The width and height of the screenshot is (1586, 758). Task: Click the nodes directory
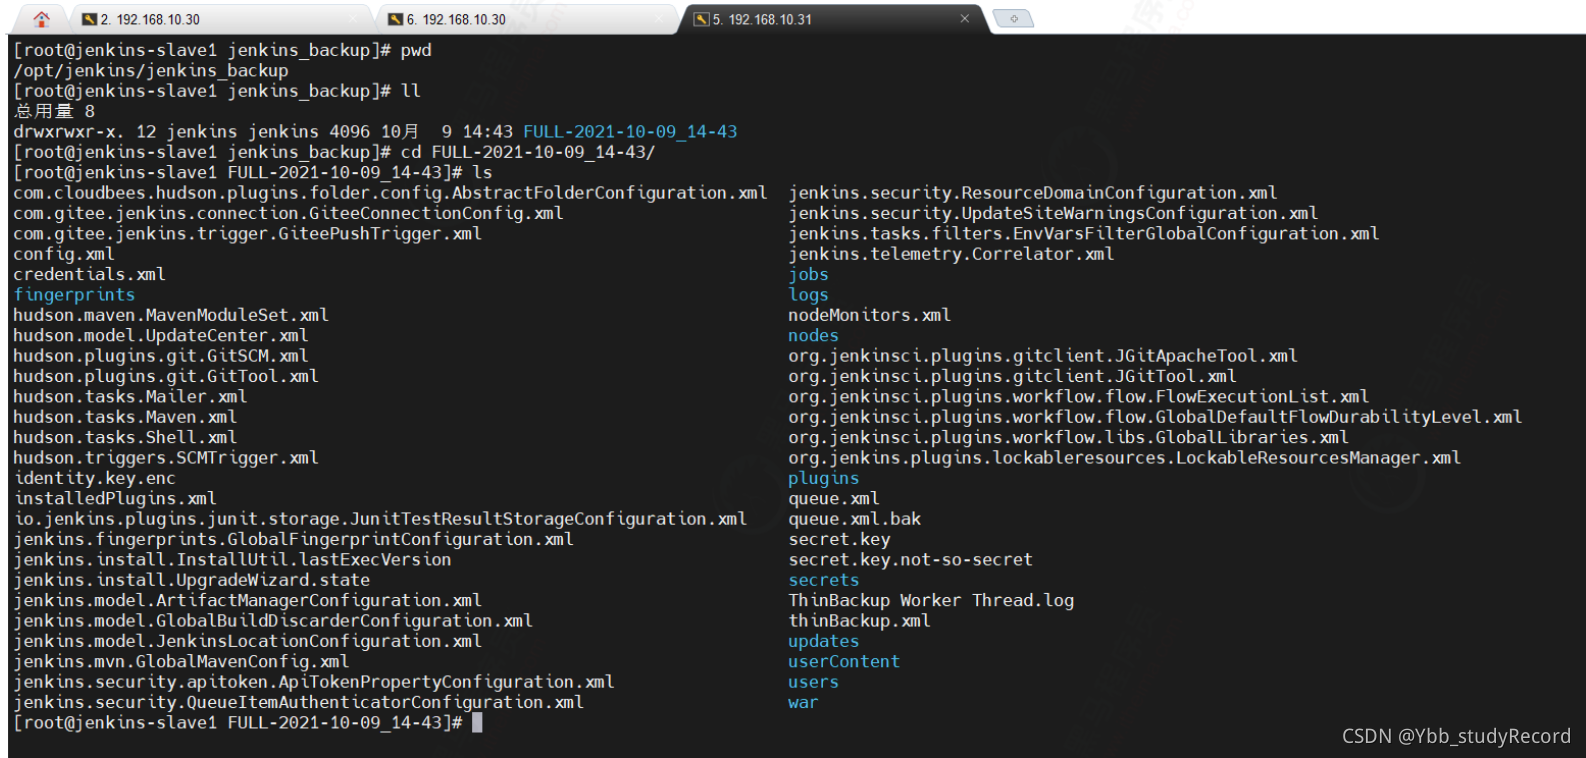point(813,335)
